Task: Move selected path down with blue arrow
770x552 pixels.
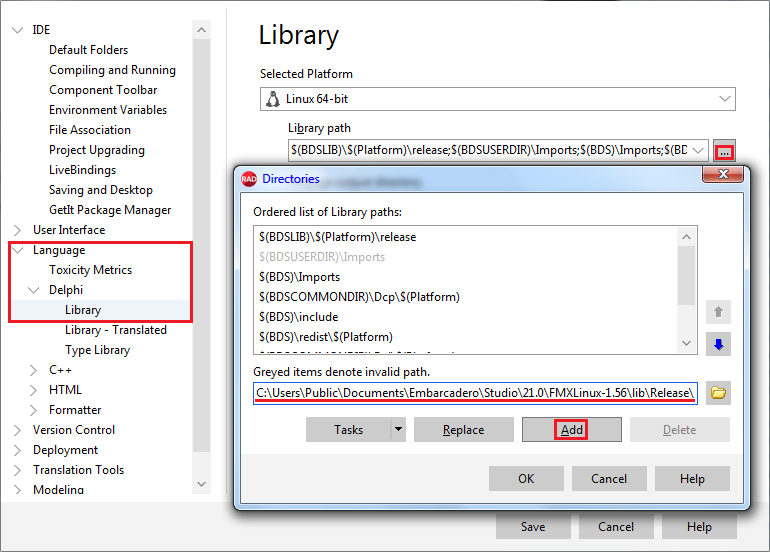Action: point(718,344)
